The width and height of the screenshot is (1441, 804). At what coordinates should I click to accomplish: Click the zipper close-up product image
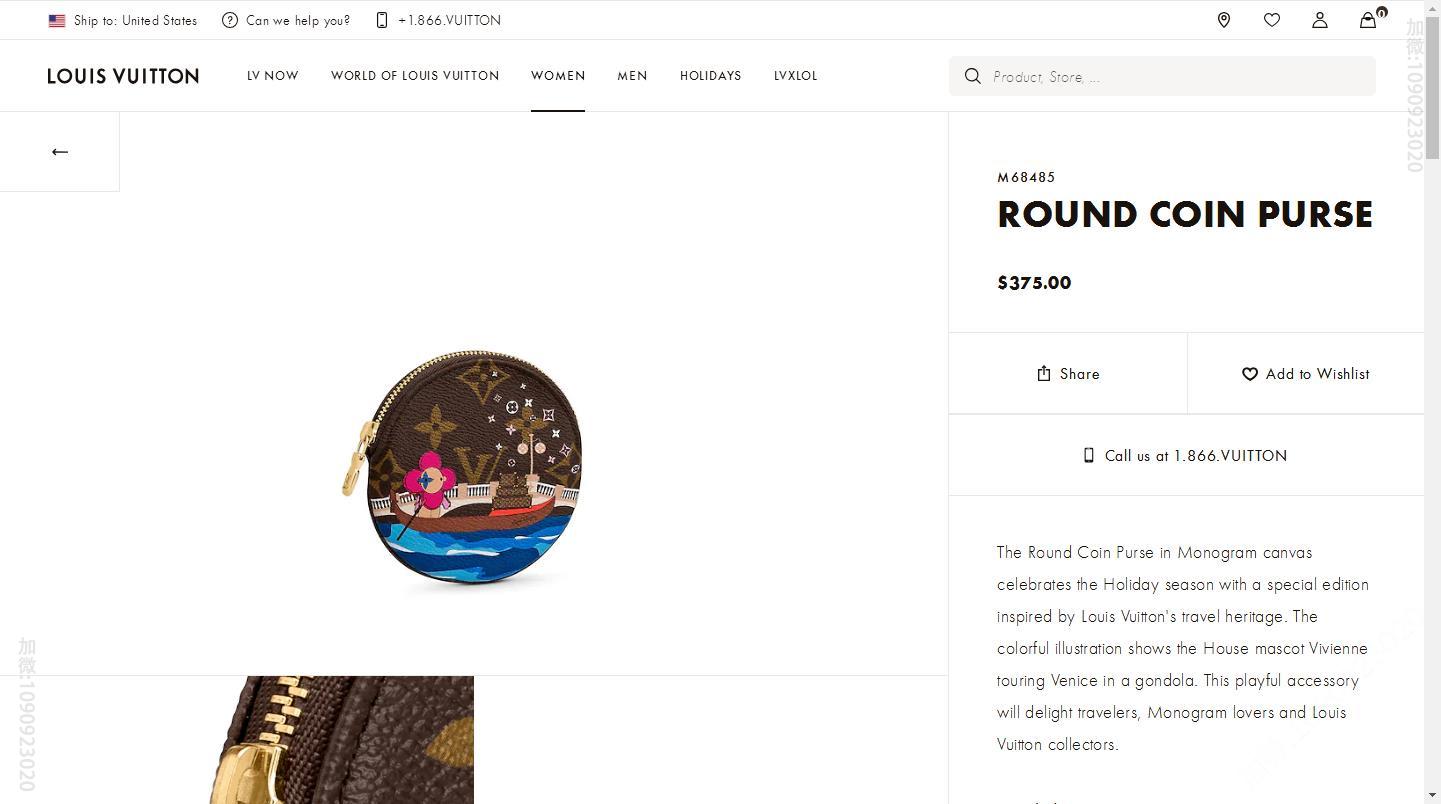341,740
